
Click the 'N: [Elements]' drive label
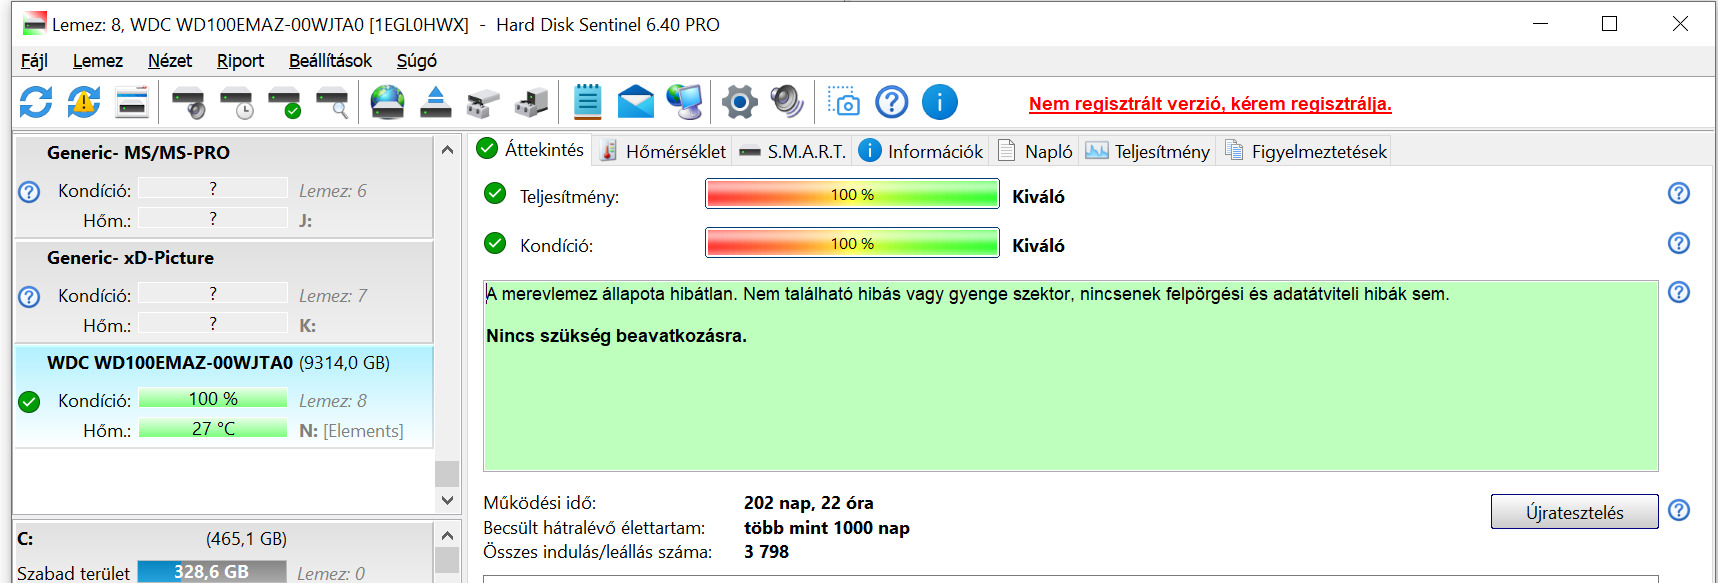point(351,431)
